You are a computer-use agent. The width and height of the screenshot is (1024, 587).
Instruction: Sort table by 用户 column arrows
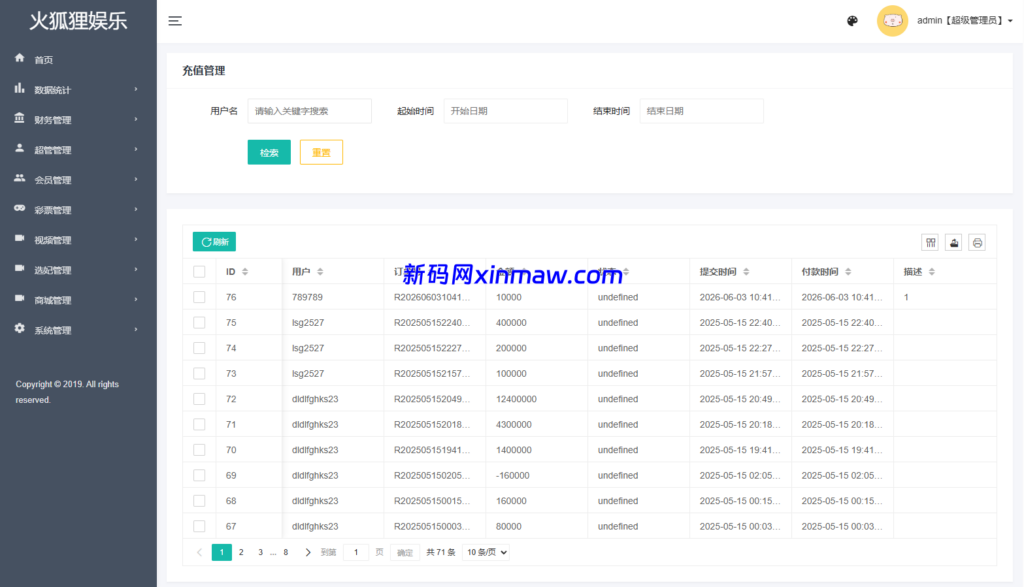(320, 272)
